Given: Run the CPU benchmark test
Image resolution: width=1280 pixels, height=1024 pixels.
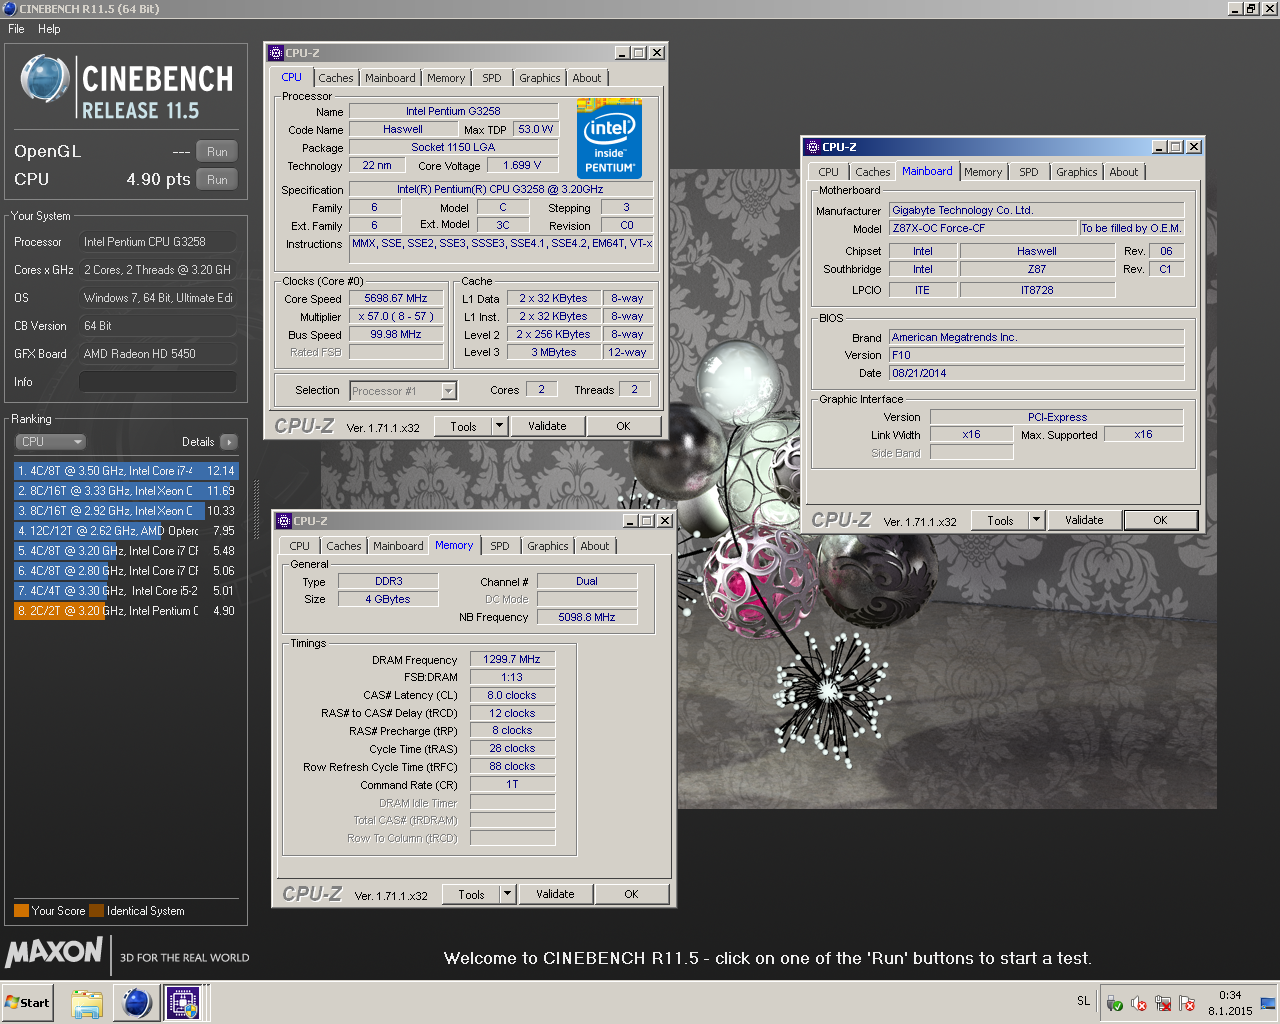Looking at the screenshot, I should tap(217, 180).
